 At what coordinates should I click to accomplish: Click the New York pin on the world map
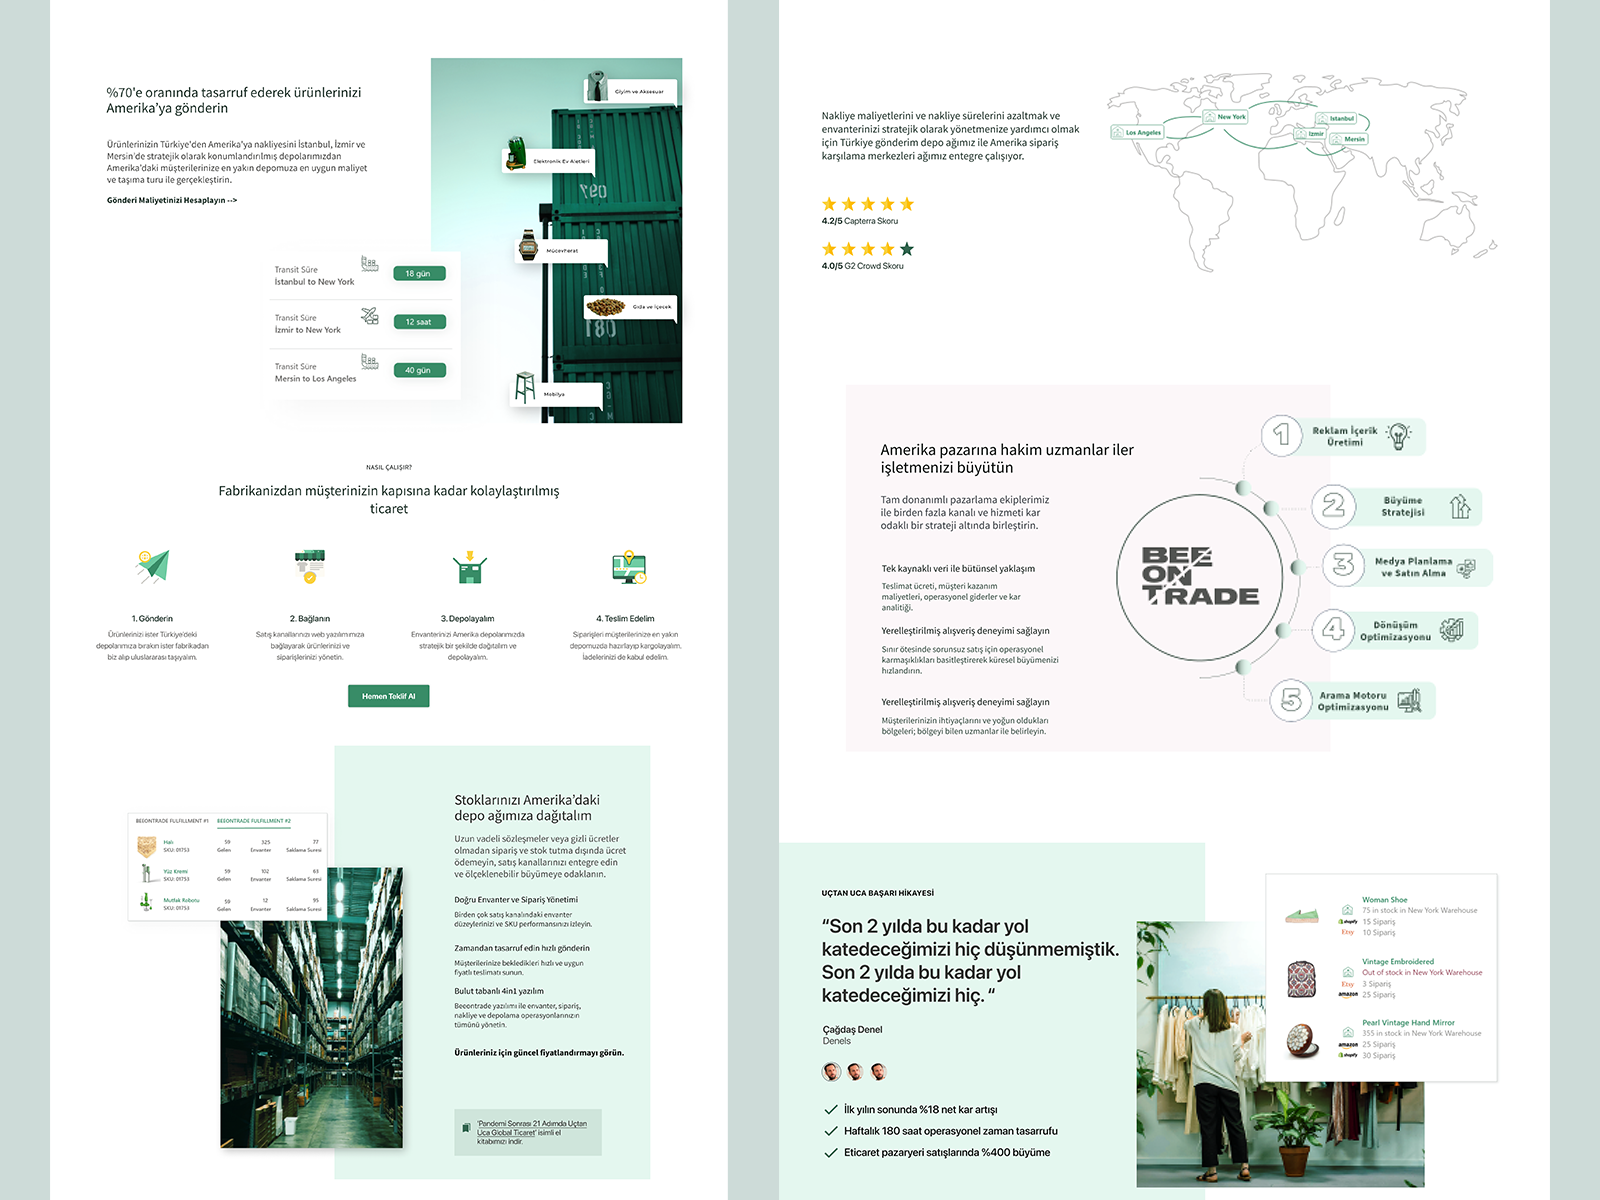pos(1225,117)
